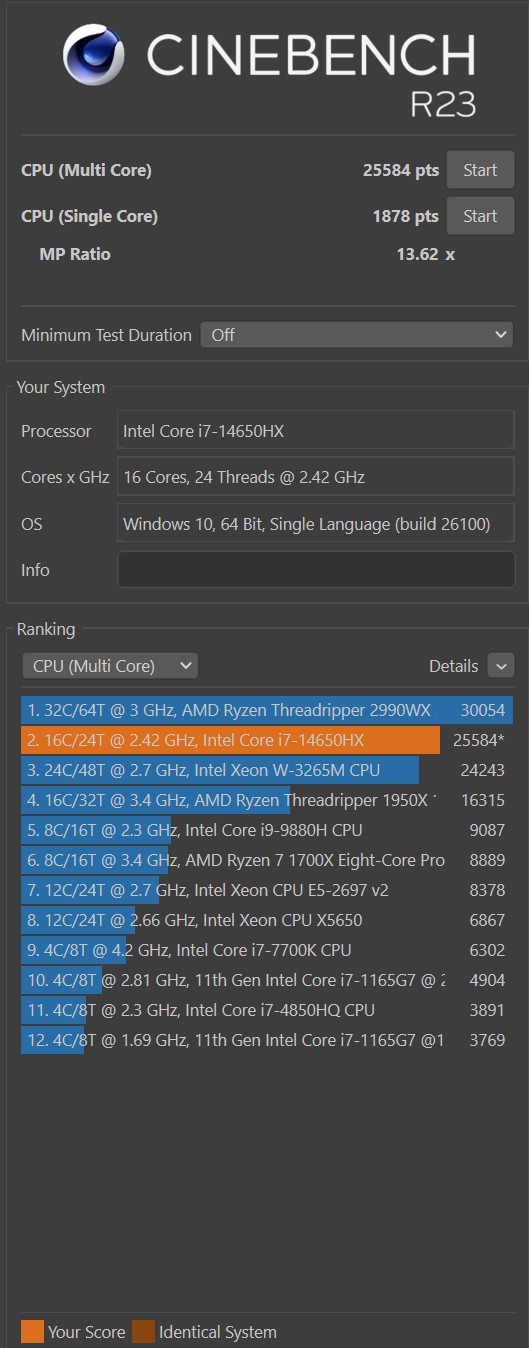The height and width of the screenshot is (1348, 529).
Task: Start the CPU Single Core test
Action: coord(480,216)
